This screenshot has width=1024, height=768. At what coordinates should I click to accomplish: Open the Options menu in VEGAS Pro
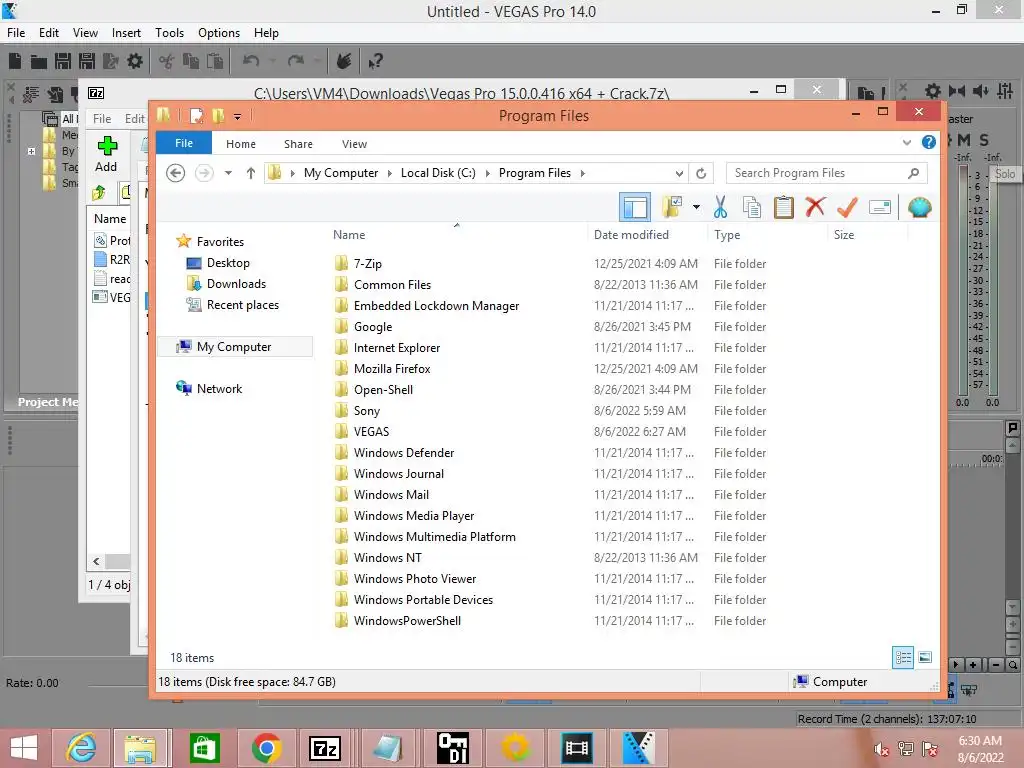219,33
